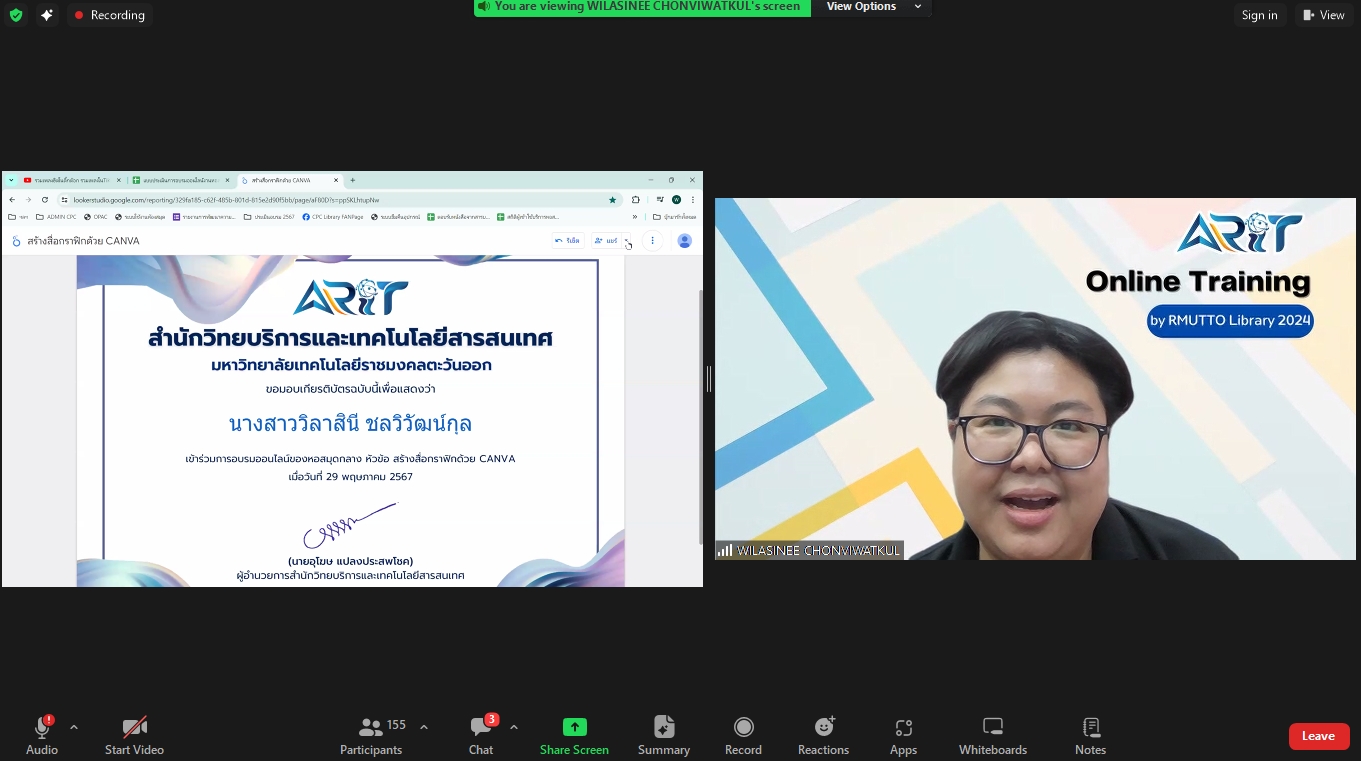Viewport: 1361px width, 761px height.
Task: Show more bookmarks with the chevron
Action: (x=634, y=216)
